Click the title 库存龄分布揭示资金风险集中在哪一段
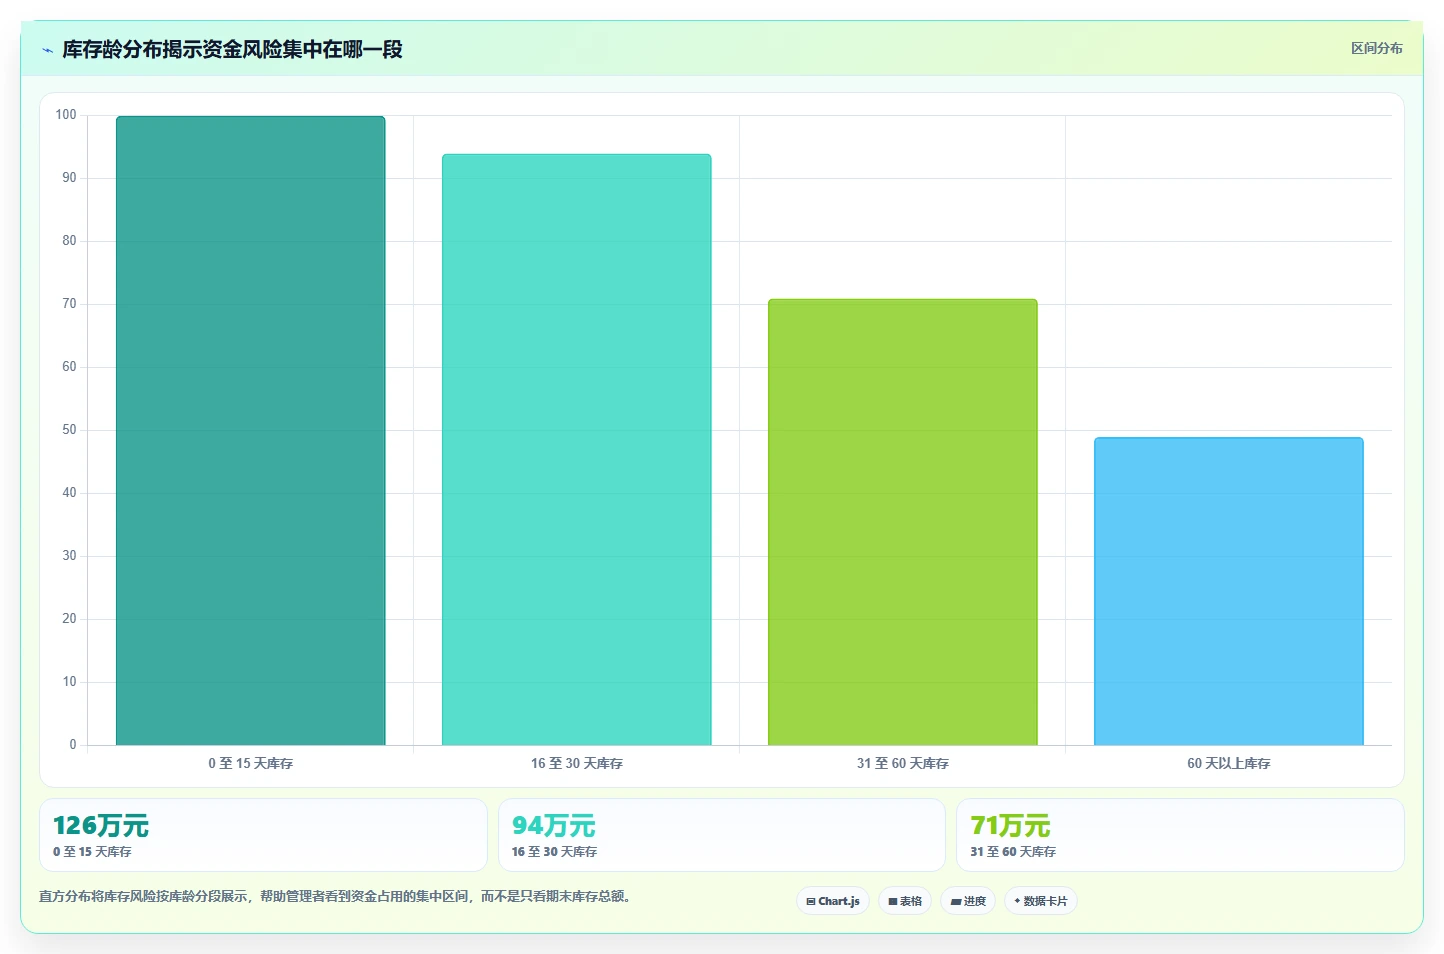The height and width of the screenshot is (954, 1444). (x=232, y=50)
